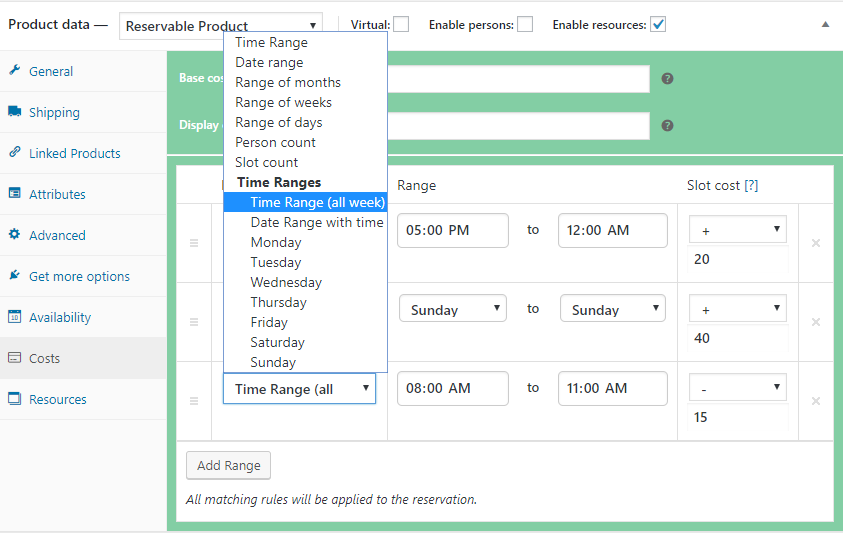
Task: Open the first Sunday day dropdown
Action: (x=452, y=309)
